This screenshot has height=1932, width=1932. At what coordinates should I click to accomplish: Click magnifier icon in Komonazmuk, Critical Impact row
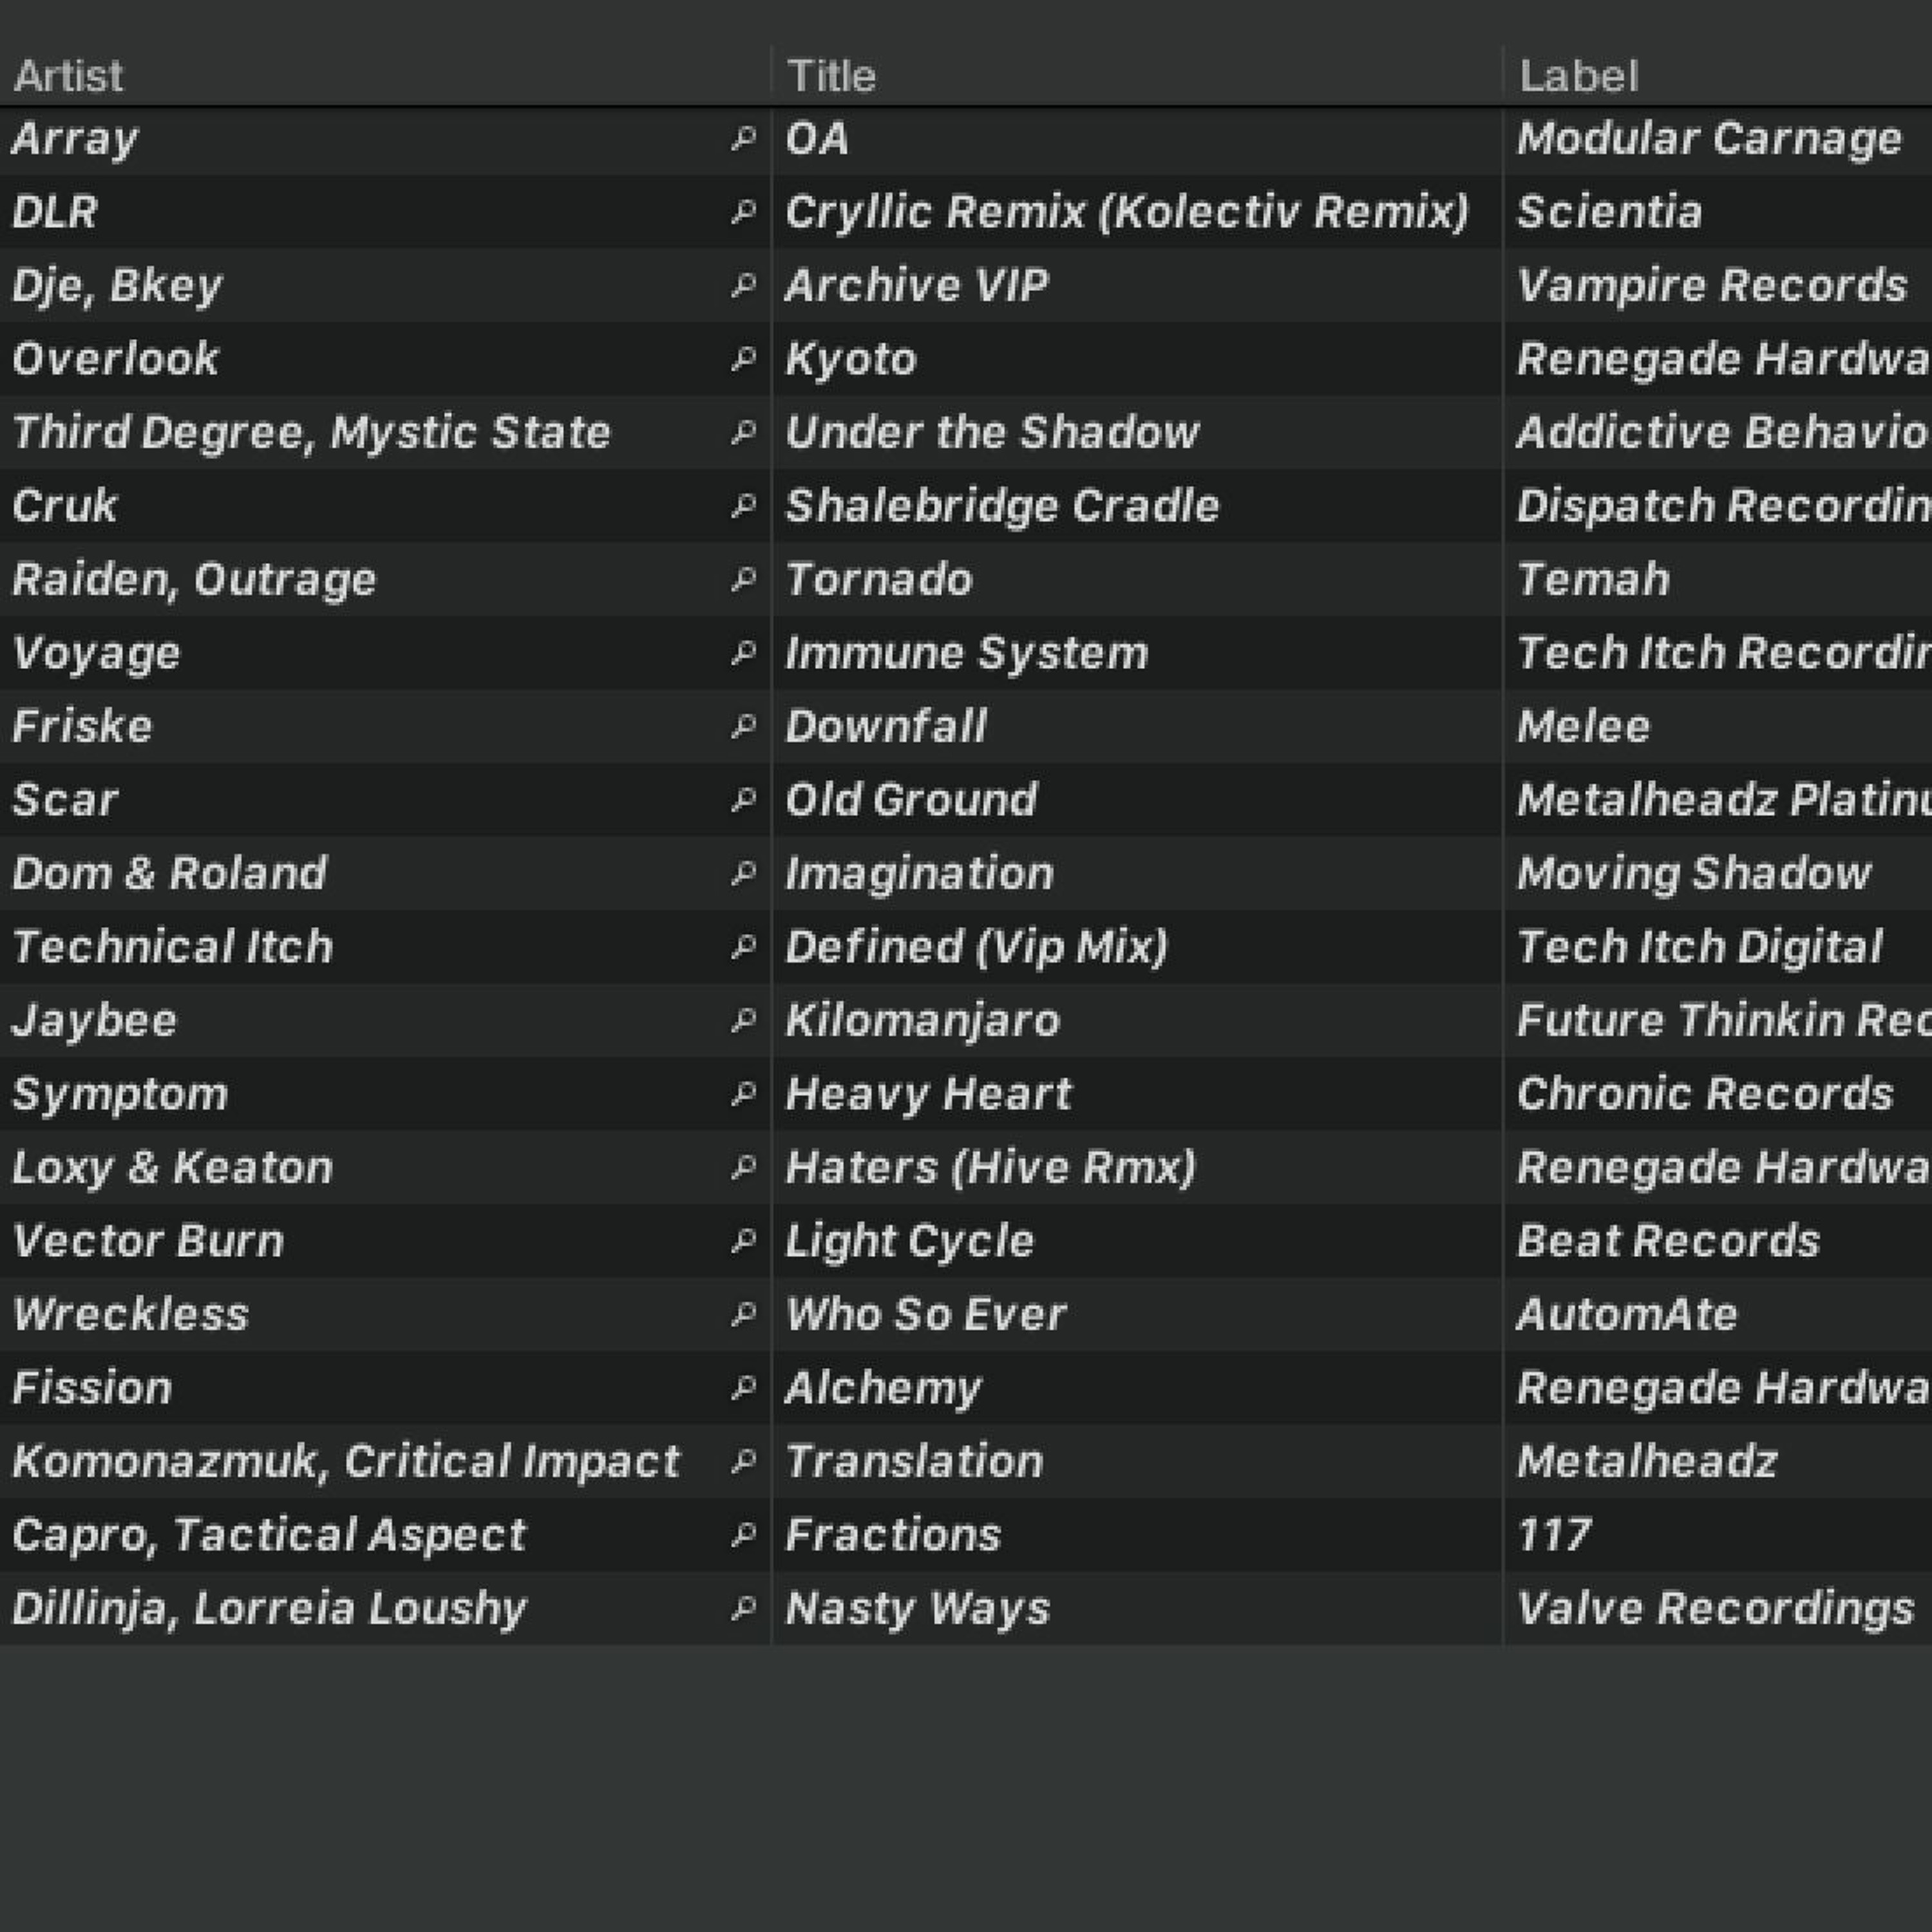(743, 1461)
